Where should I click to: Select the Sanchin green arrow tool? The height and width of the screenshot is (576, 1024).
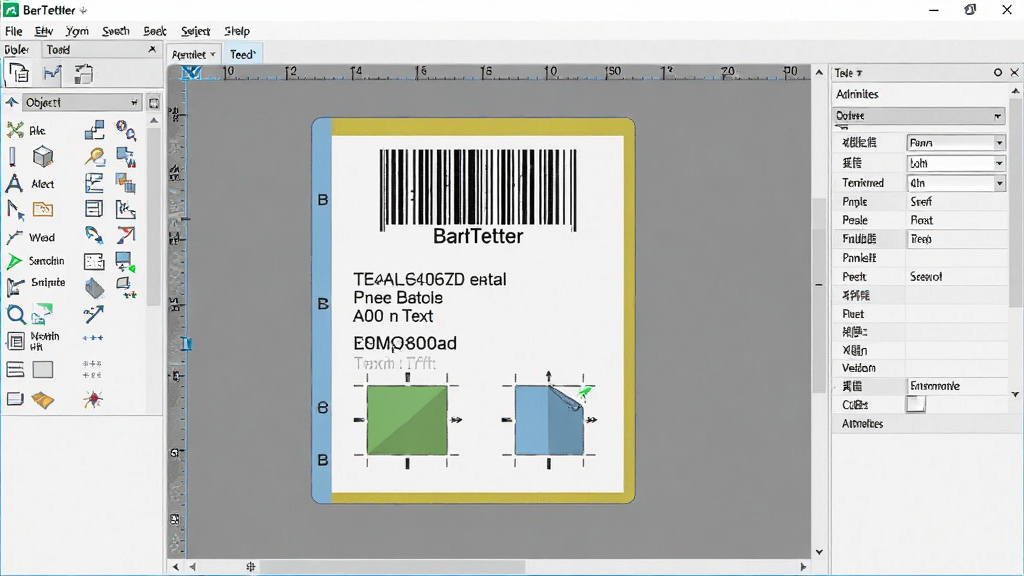(x=14, y=261)
